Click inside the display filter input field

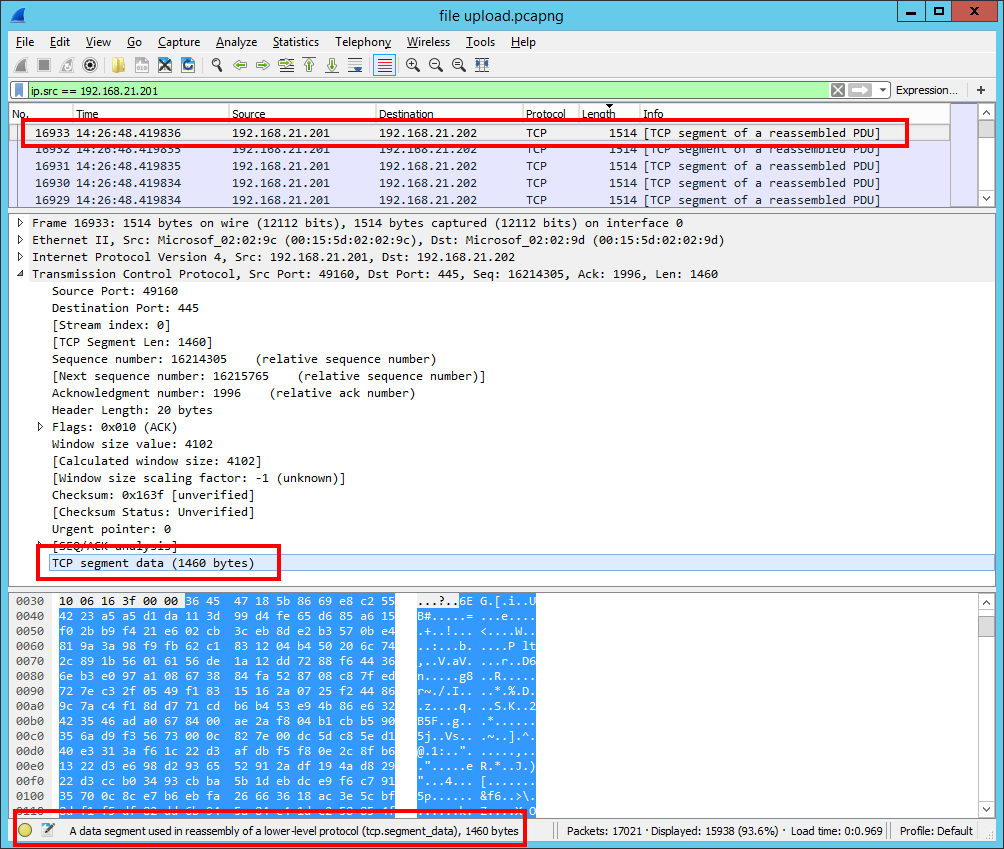coord(429,90)
